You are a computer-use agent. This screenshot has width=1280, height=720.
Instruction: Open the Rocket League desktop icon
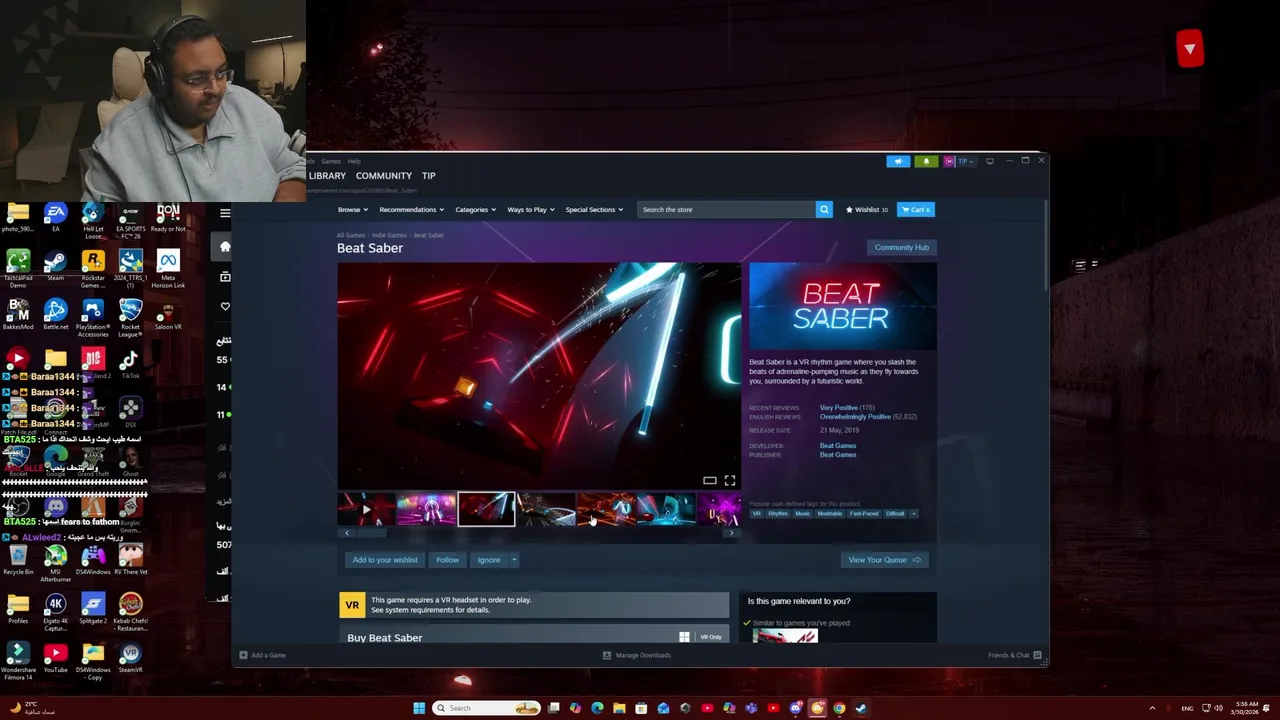coord(130,318)
